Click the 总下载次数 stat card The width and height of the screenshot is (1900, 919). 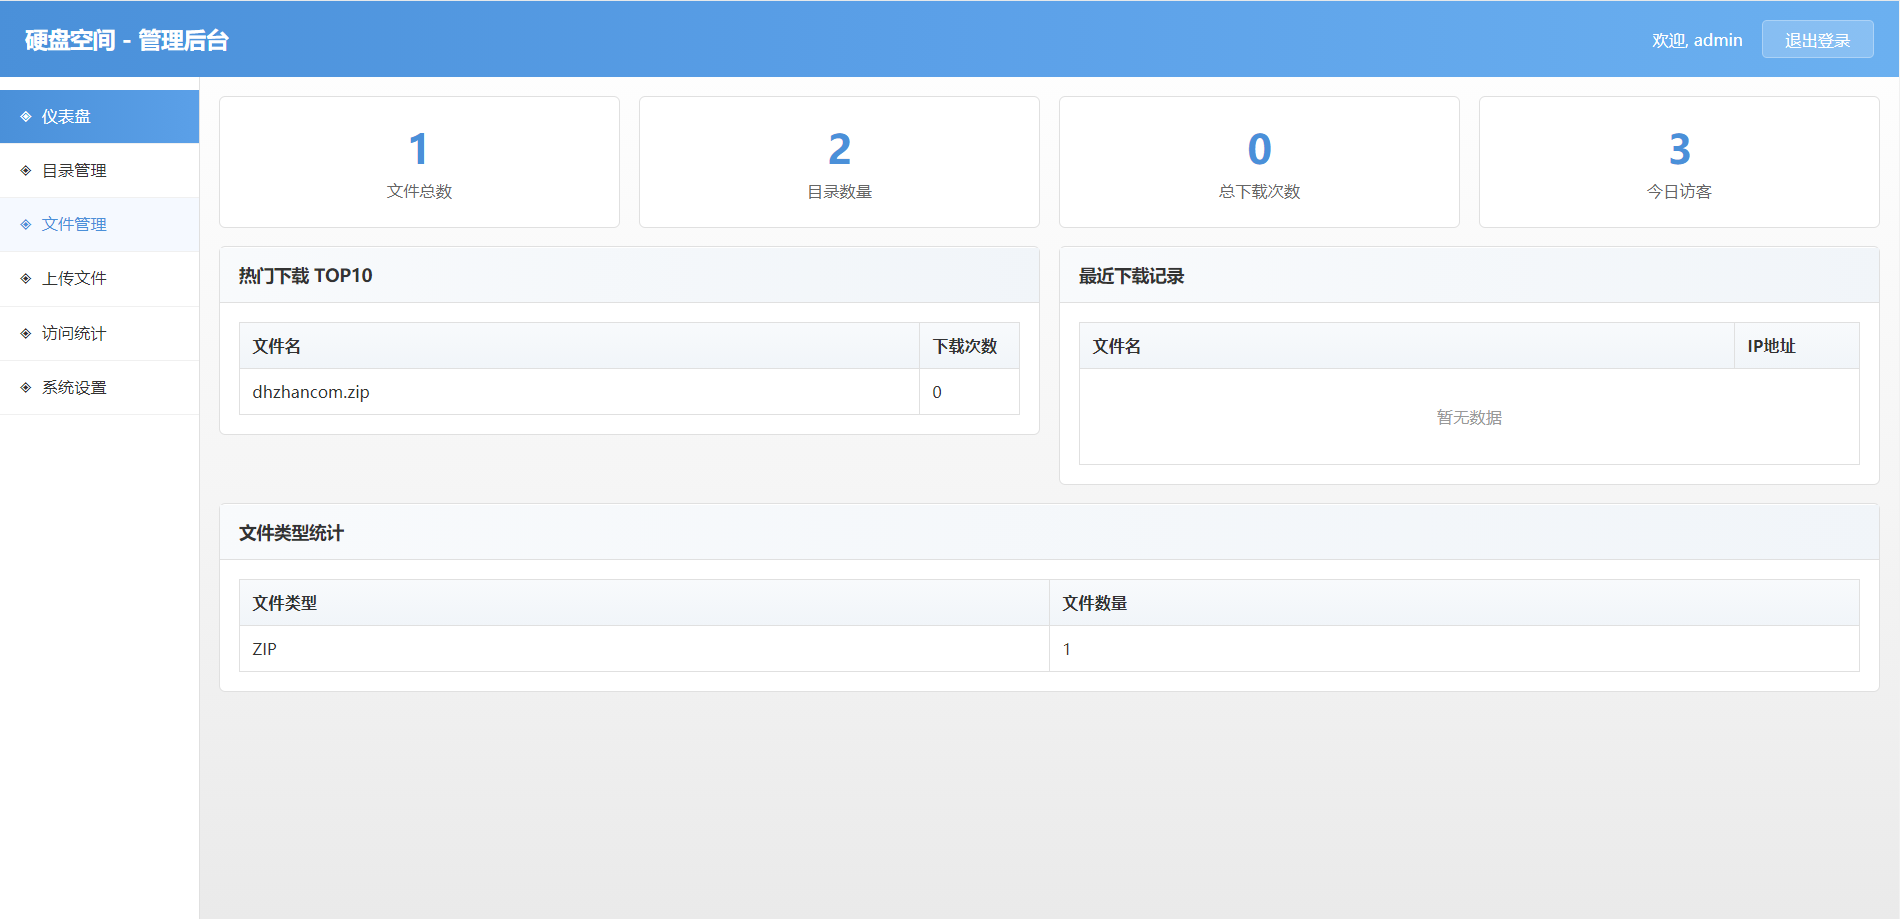[1259, 162]
